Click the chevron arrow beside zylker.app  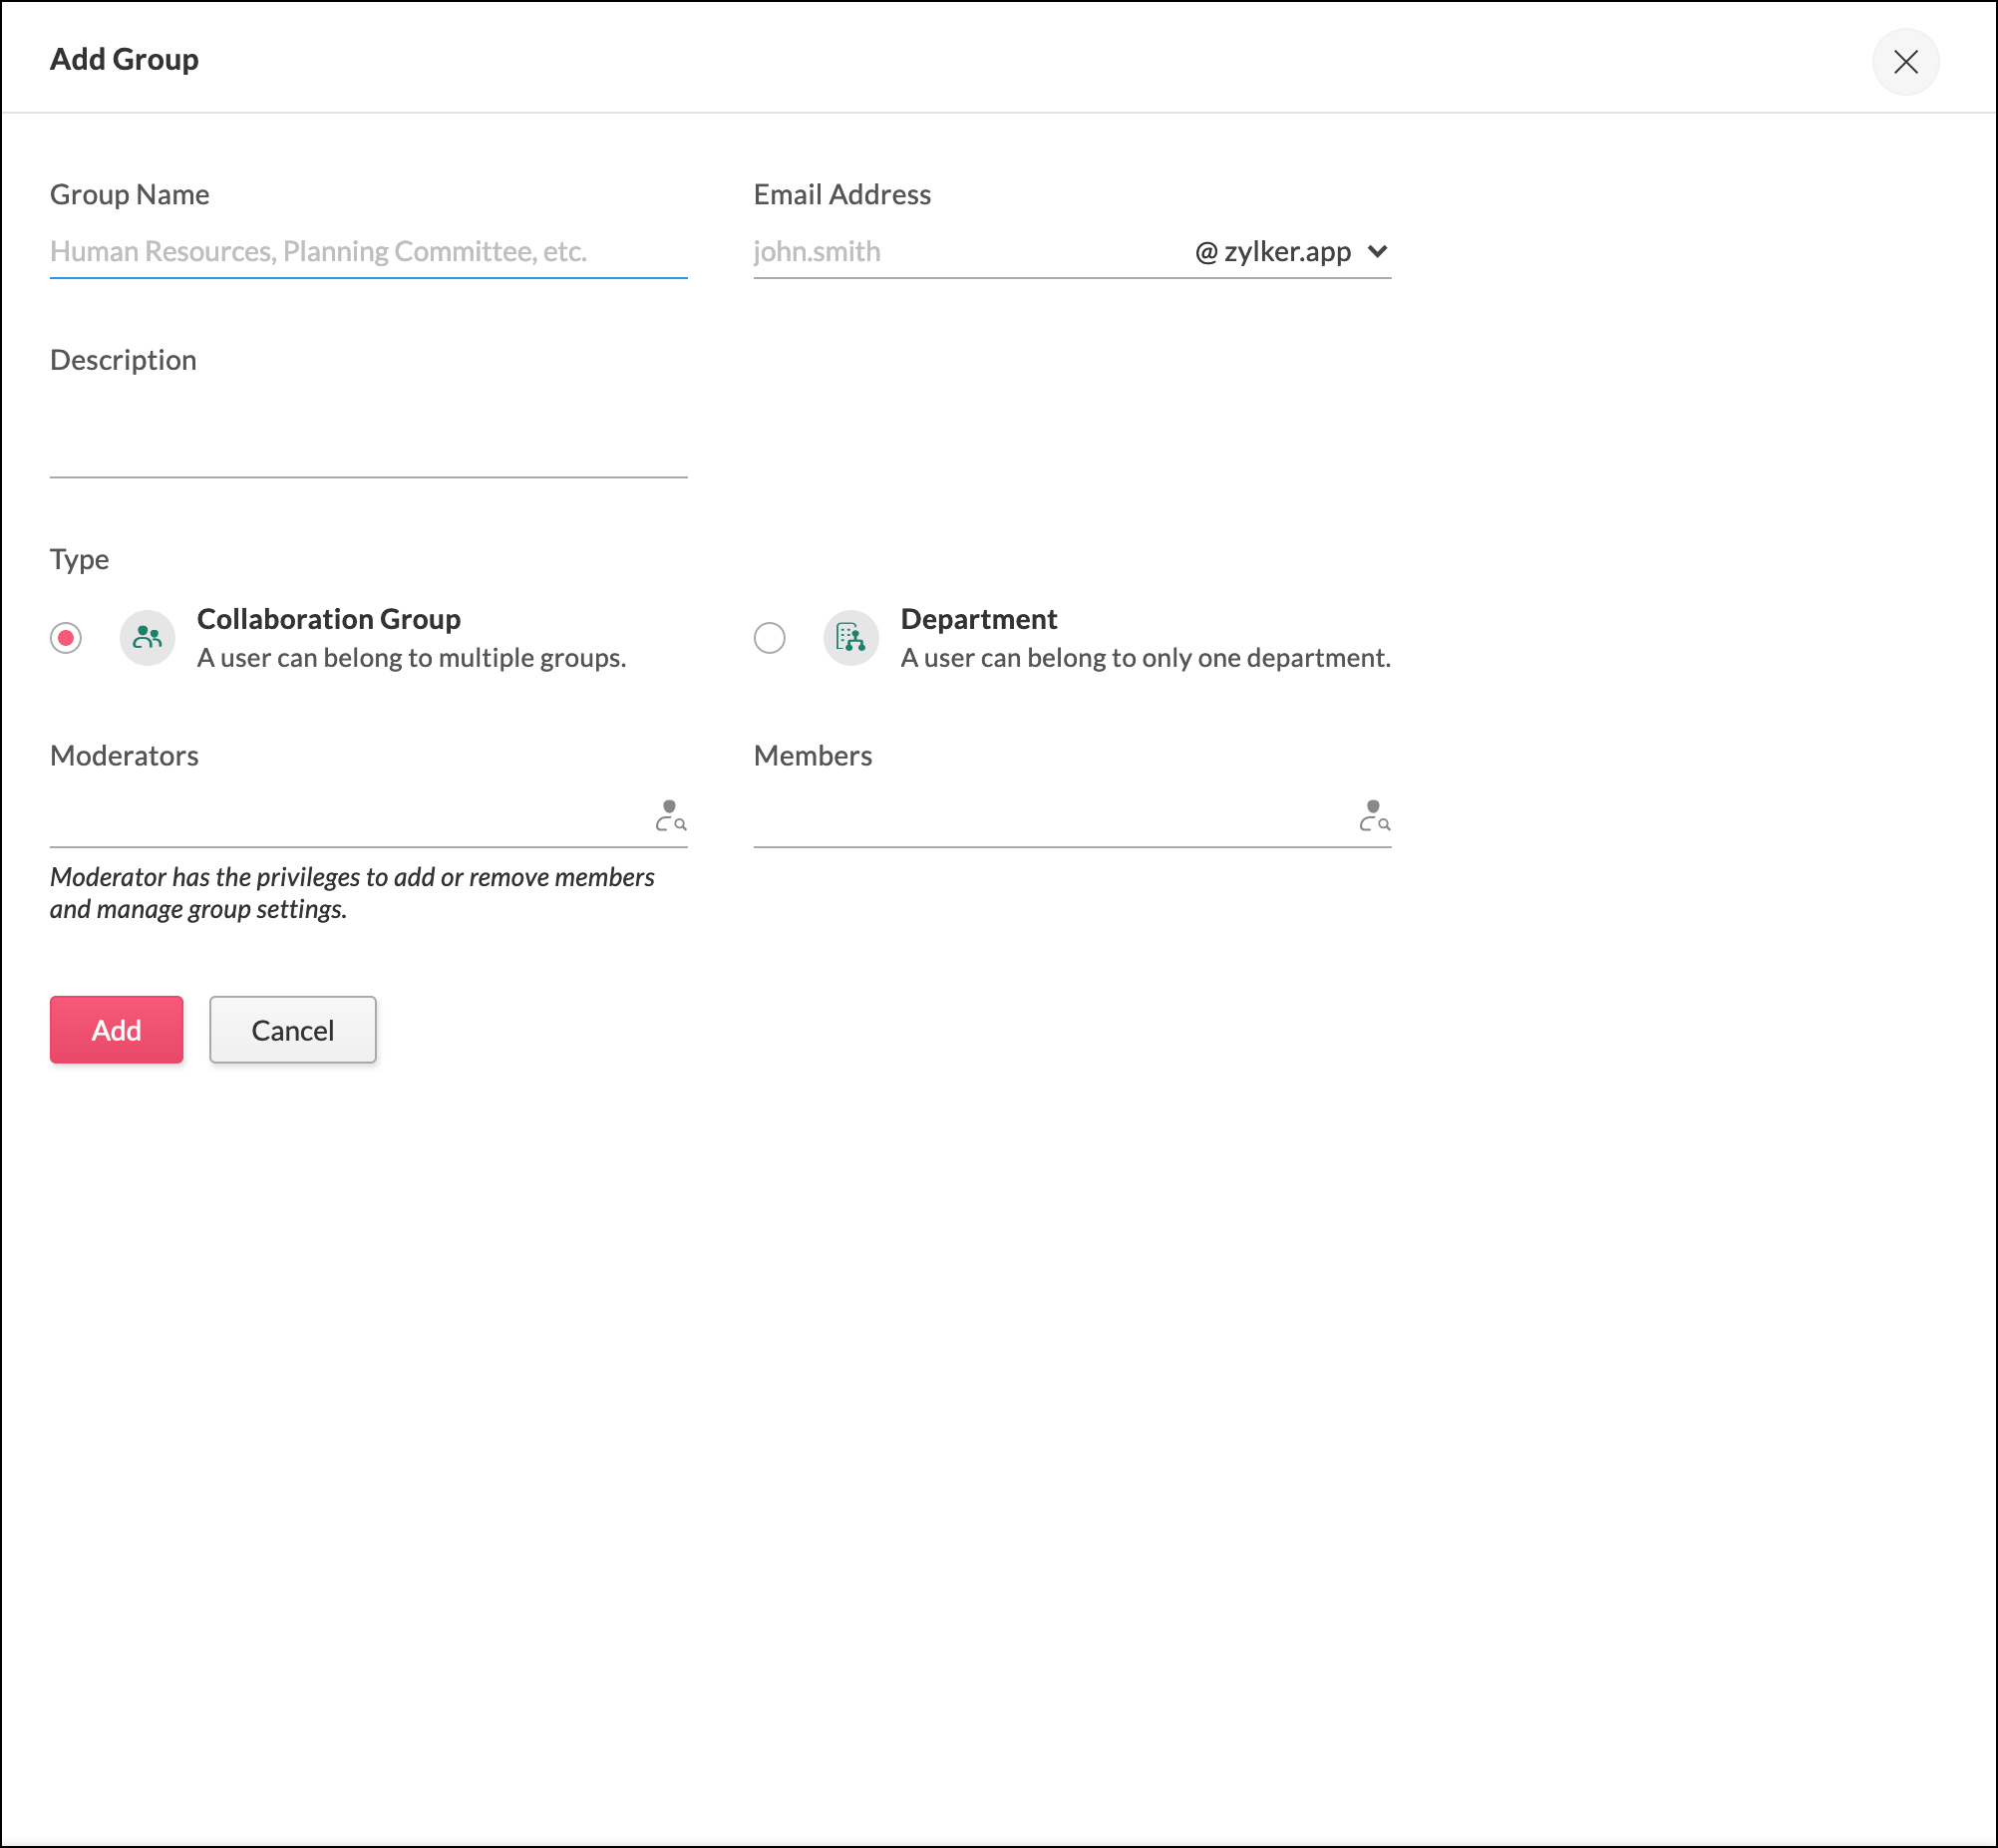[1377, 251]
